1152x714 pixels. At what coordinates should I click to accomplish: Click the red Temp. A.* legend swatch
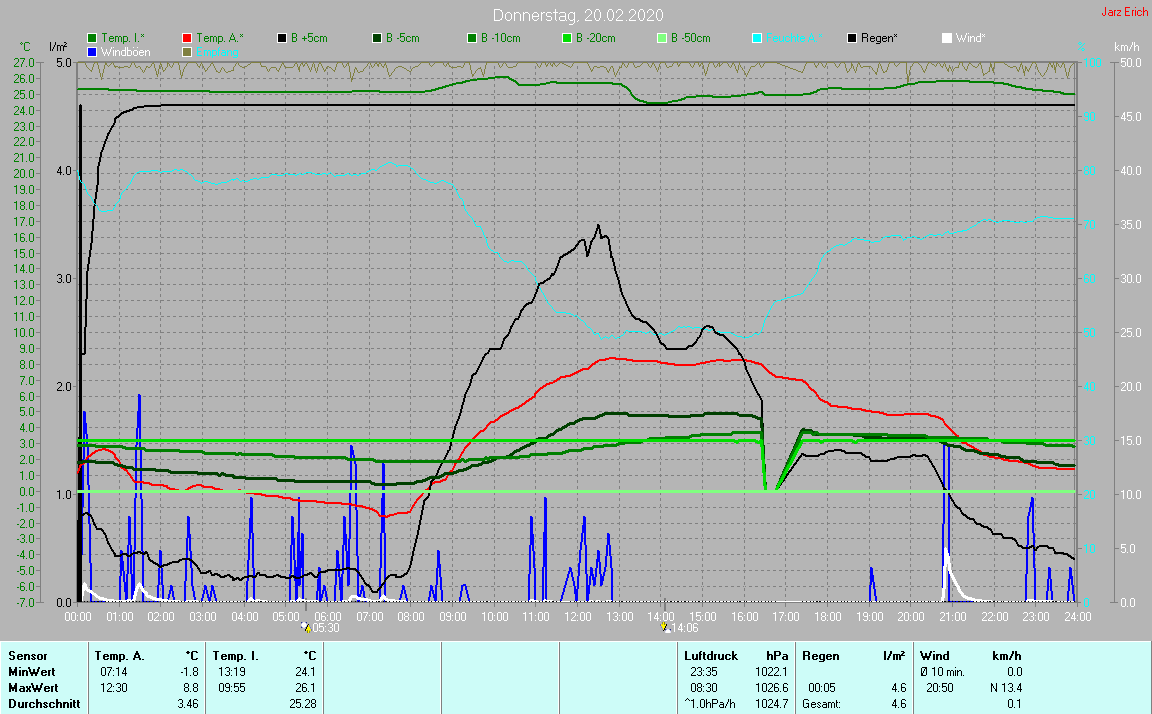[x=188, y=38]
